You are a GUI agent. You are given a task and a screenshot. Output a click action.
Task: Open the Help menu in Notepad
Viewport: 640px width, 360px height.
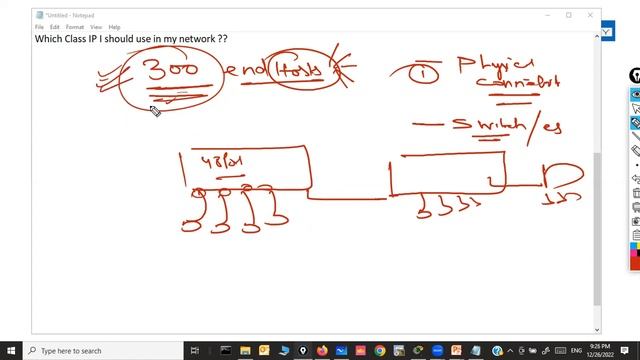pos(114,27)
